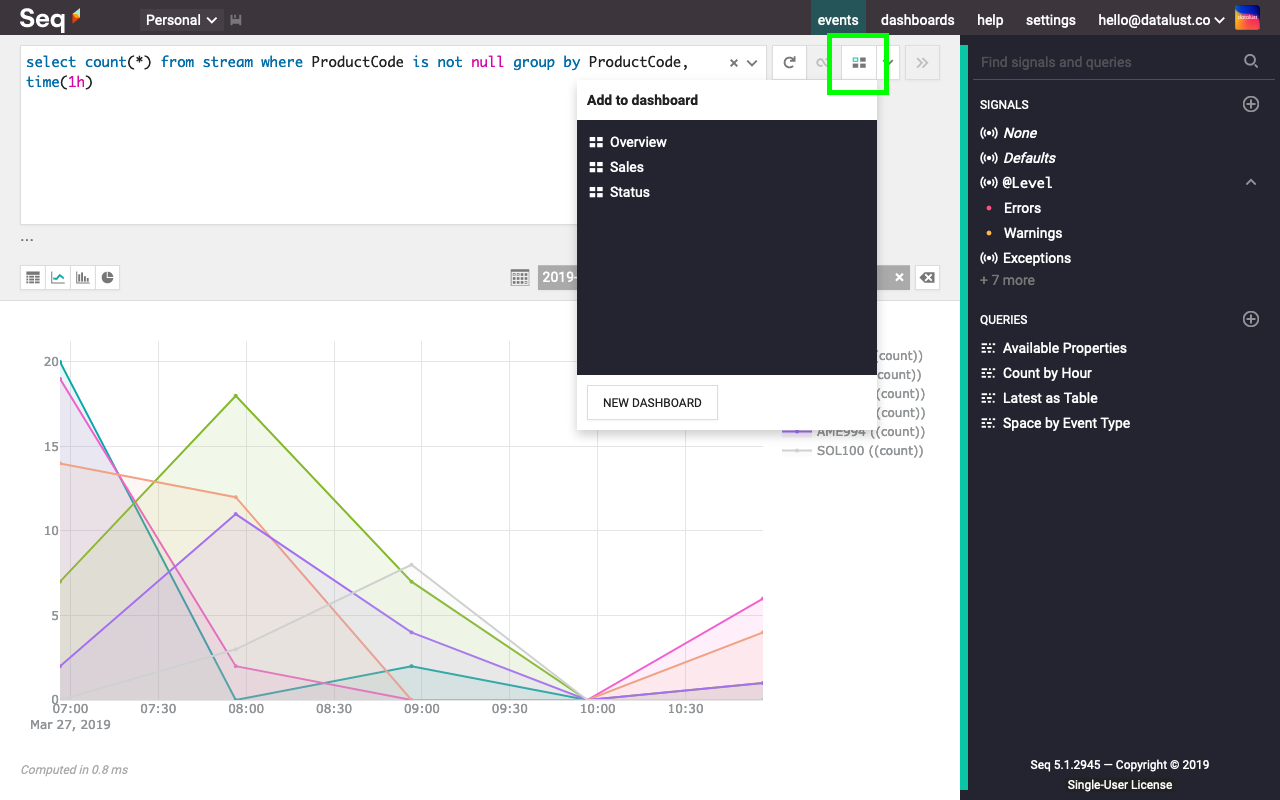This screenshot has height=800, width=1280.
Task: Add a new query with plus icon
Action: [x=1251, y=319]
